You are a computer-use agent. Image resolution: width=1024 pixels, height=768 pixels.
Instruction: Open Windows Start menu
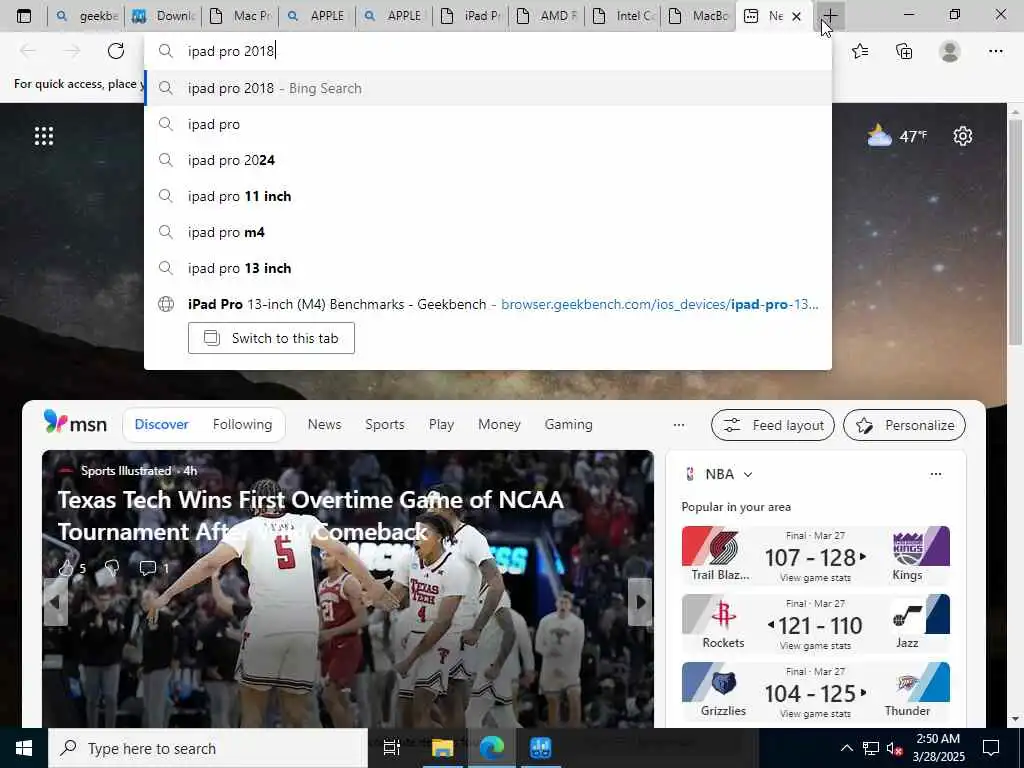tap(24, 748)
